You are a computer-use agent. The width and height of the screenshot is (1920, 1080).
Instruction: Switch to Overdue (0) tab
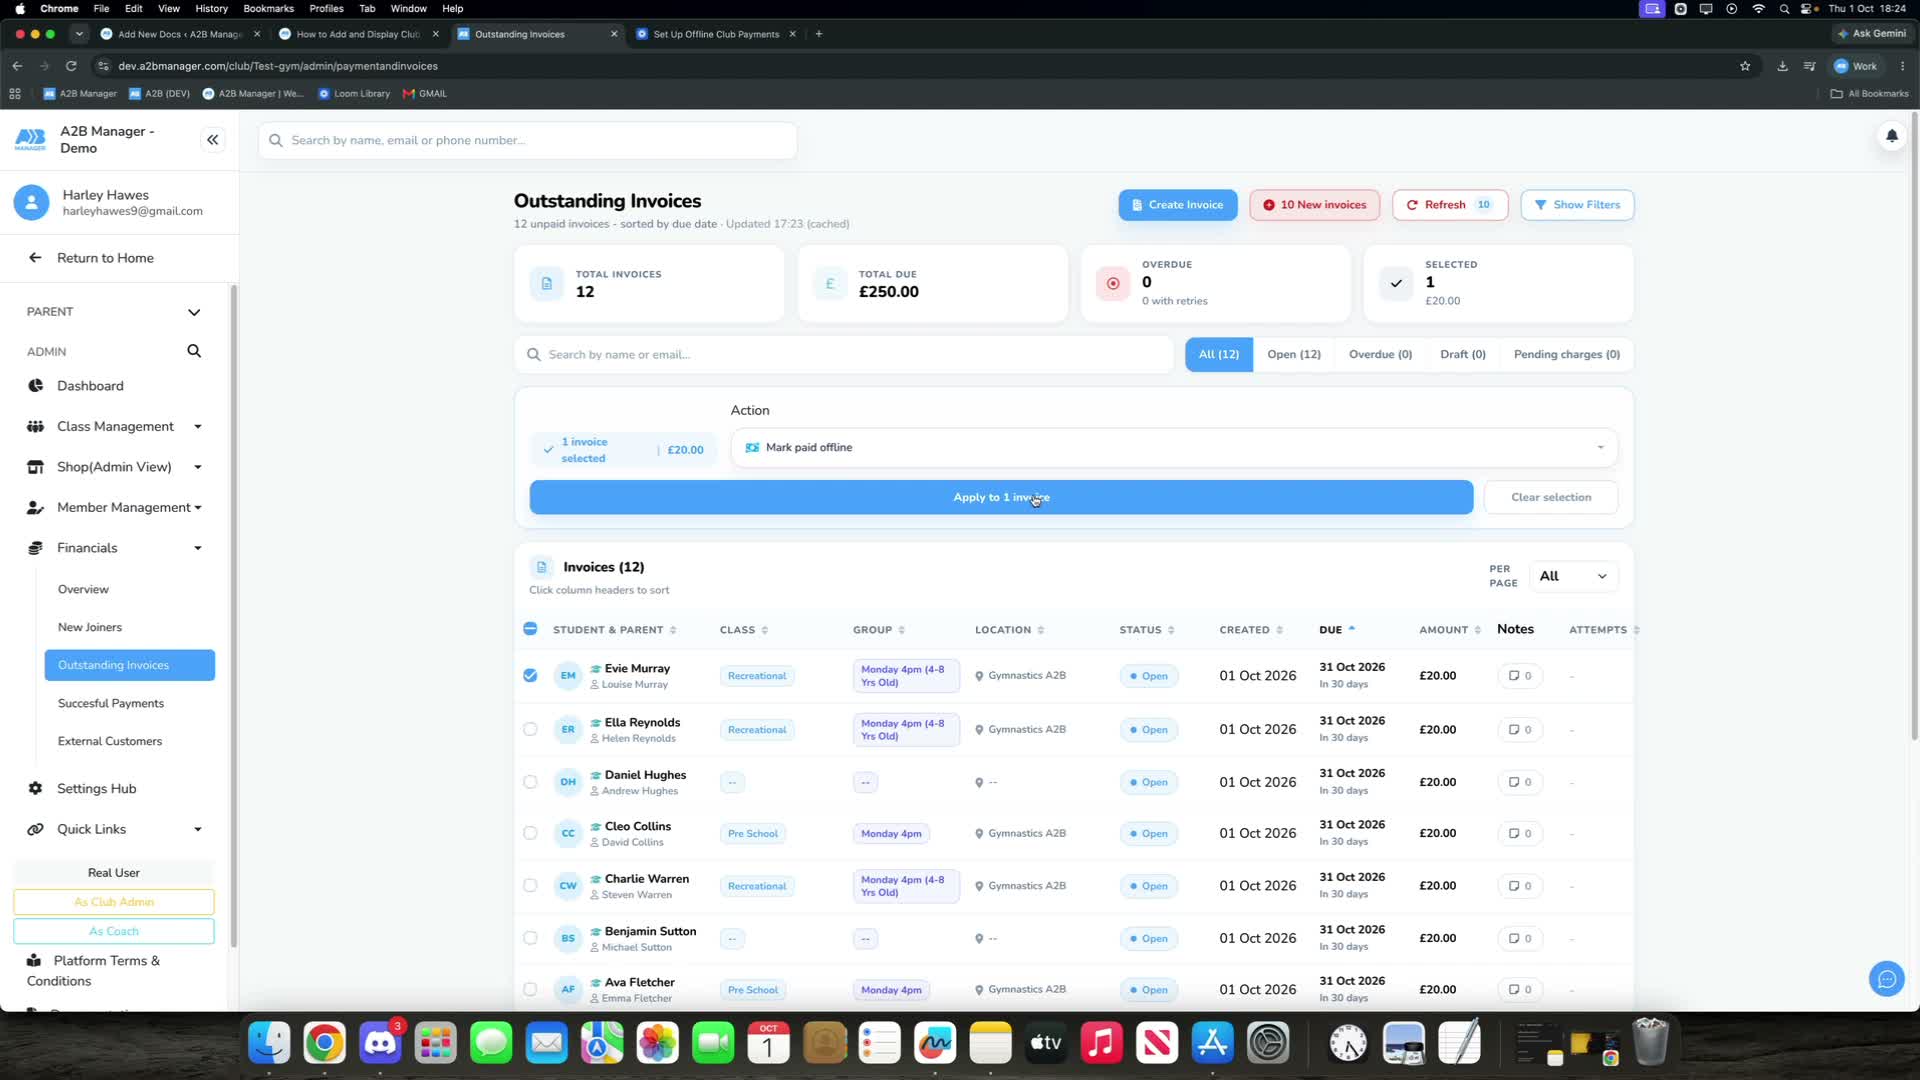[1380, 355]
